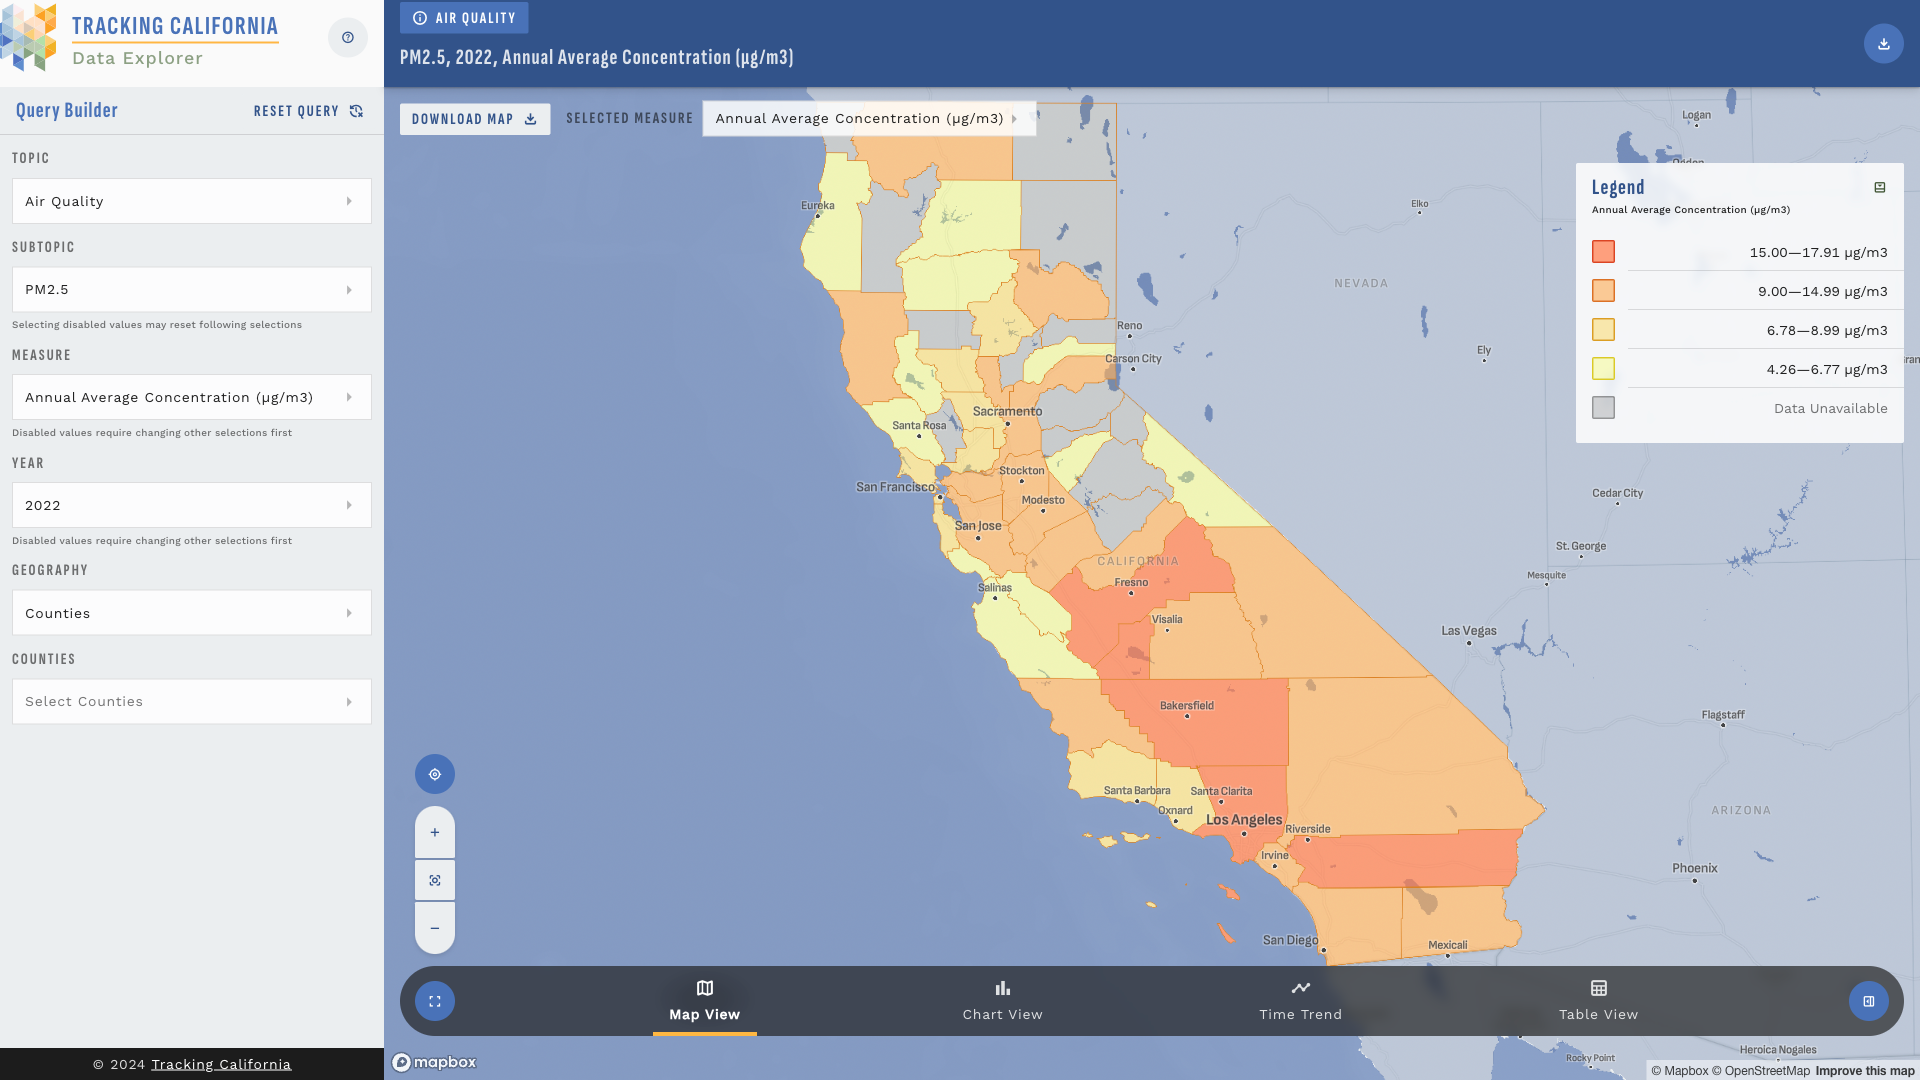Switch to Table View tab
The height and width of the screenshot is (1080, 1920).
(x=1598, y=1000)
